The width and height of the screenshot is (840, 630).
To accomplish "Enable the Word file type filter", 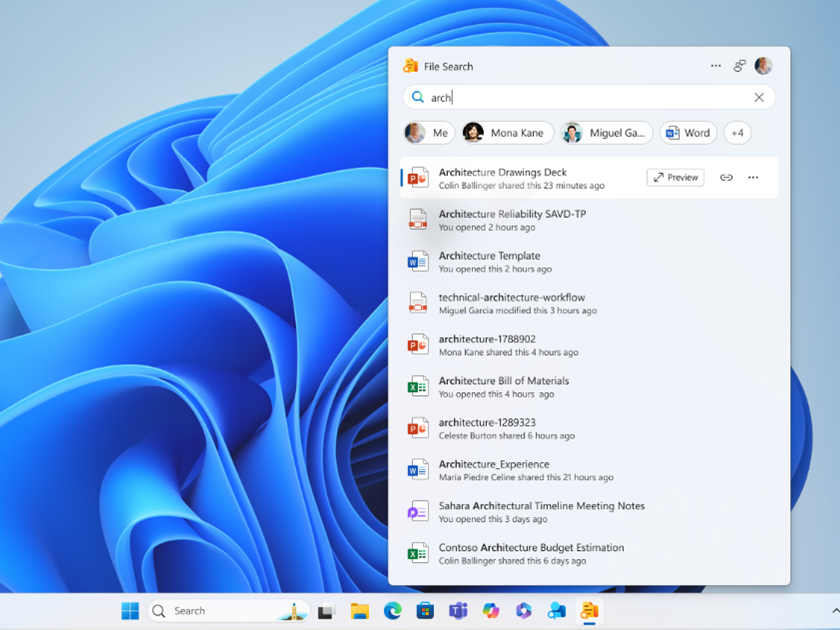I will tap(688, 132).
